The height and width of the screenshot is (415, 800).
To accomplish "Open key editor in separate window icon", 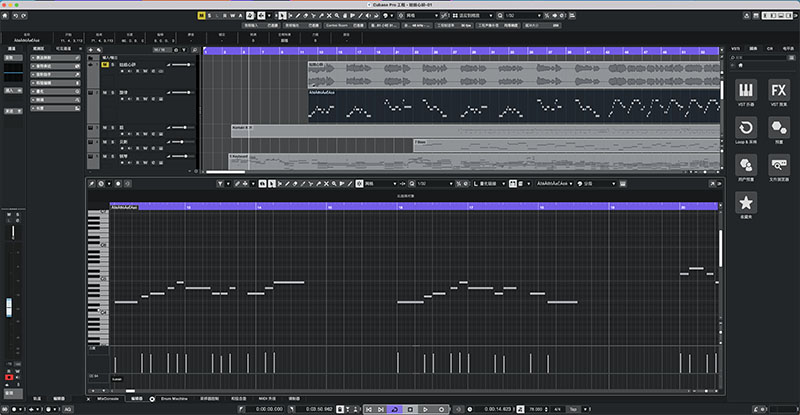I will click(712, 184).
